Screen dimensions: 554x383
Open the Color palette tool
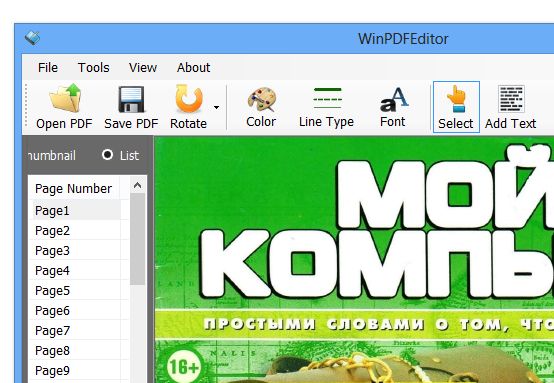pos(261,99)
